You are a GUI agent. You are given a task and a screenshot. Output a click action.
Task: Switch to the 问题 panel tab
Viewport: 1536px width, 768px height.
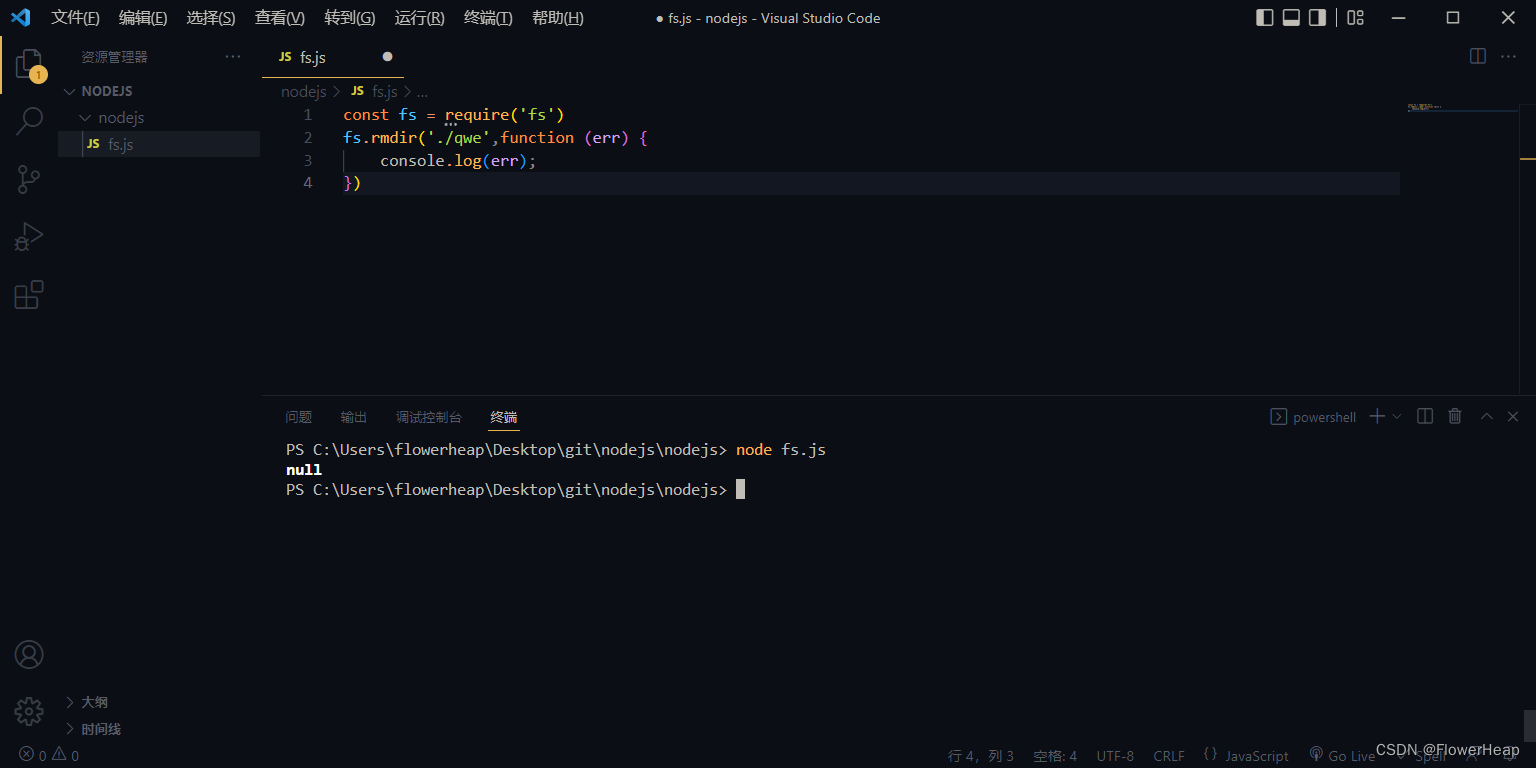[x=299, y=417]
